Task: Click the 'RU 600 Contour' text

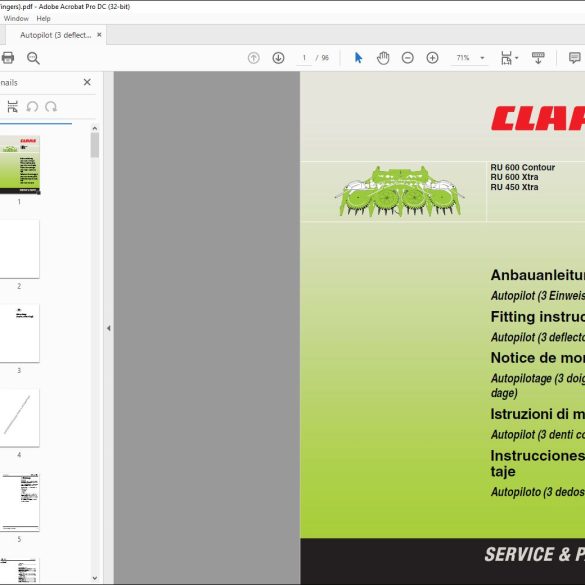Action: pyautogui.click(x=522, y=167)
